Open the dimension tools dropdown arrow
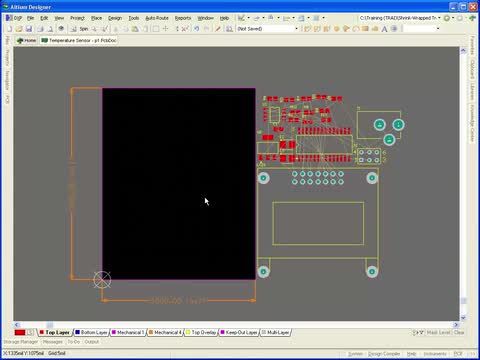The height and width of the screenshot is (360, 480). [293, 18]
